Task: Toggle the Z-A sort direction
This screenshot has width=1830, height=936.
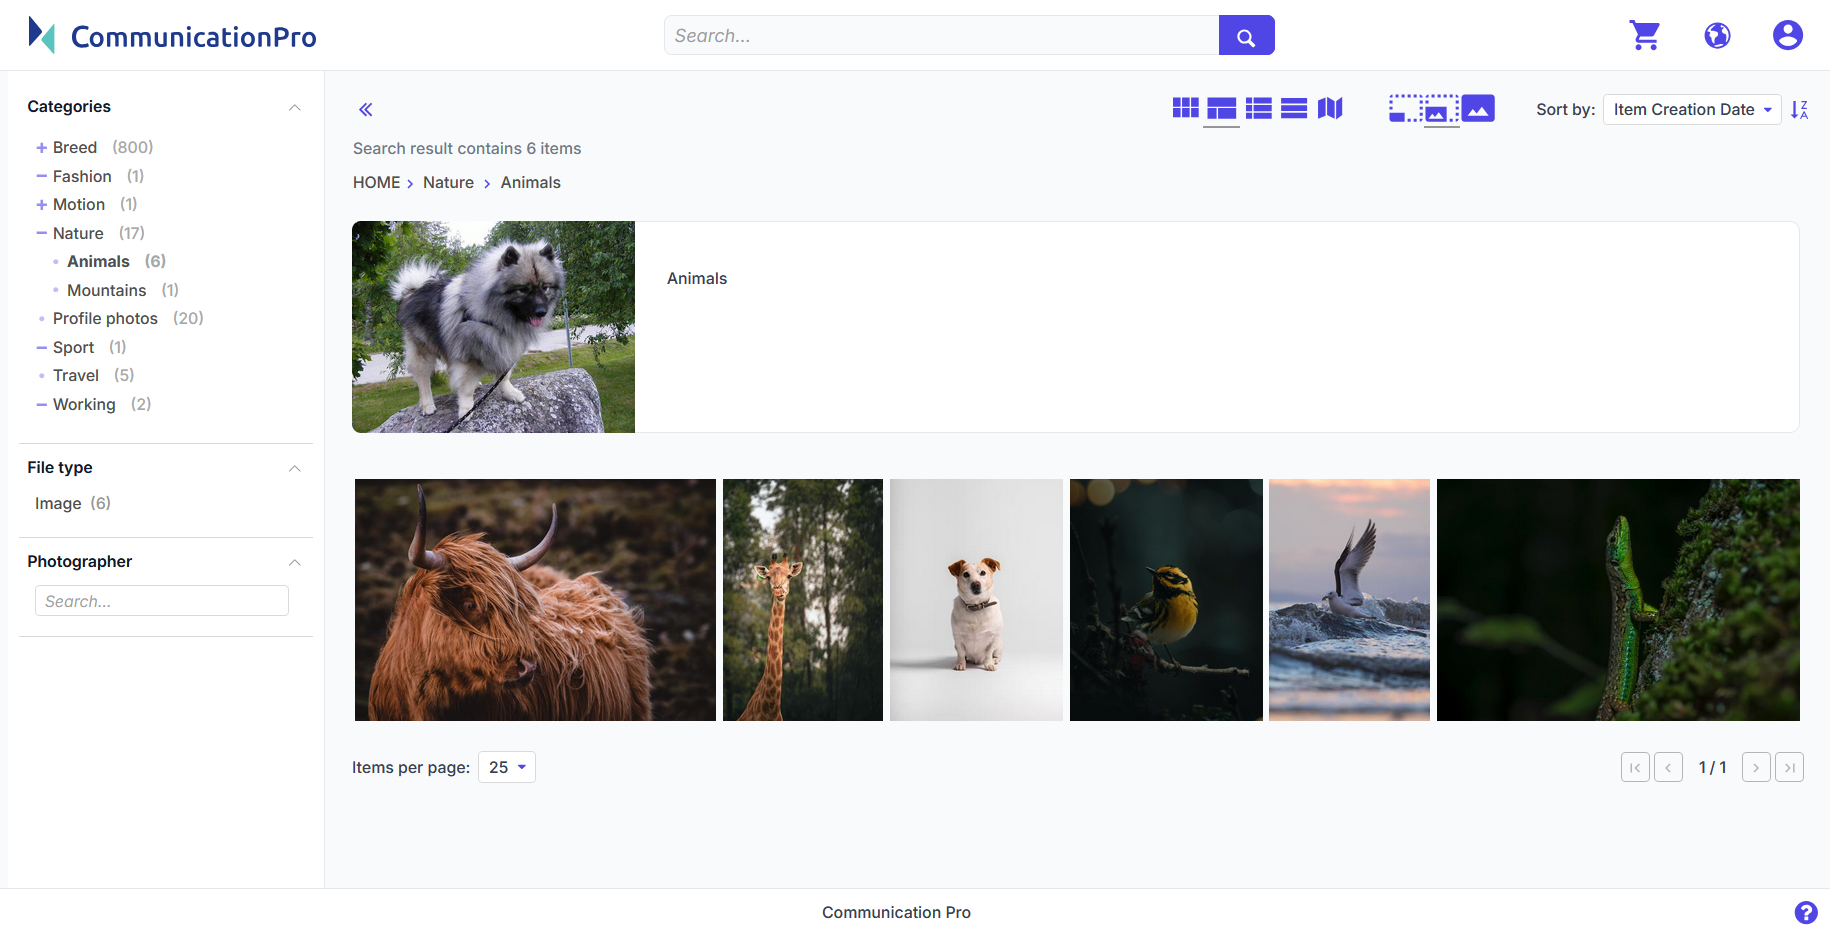Action: click(x=1799, y=110)
